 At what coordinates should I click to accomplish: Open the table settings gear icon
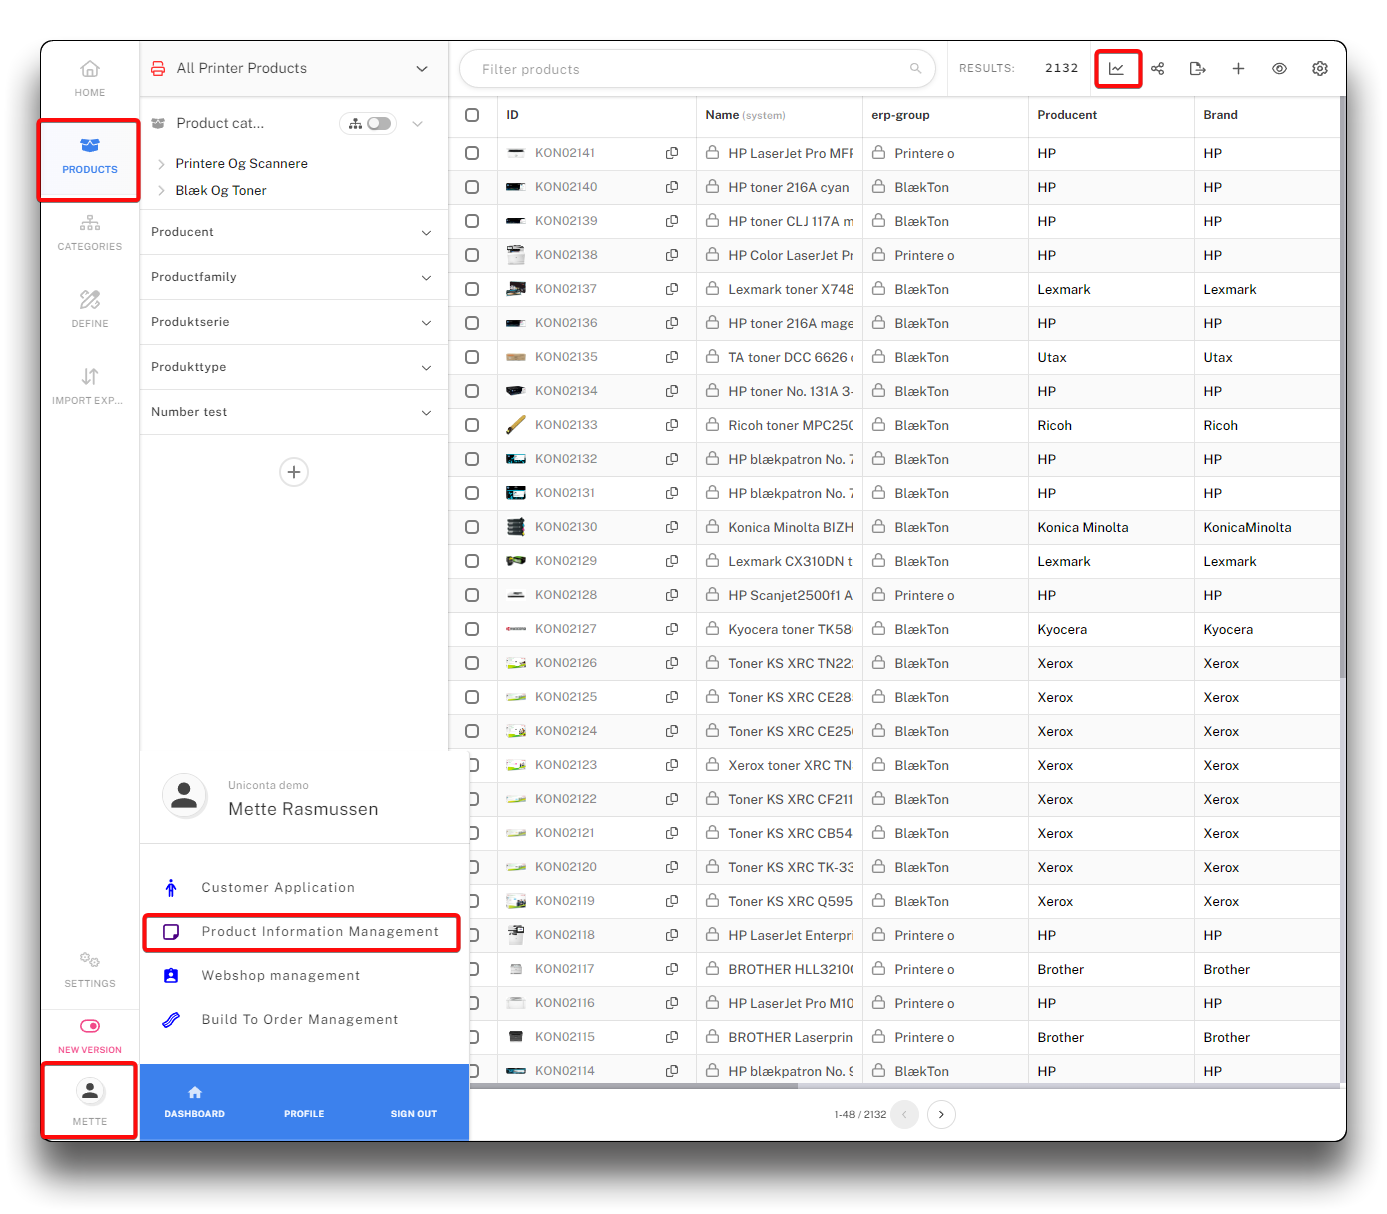[x=1319, y=69]
